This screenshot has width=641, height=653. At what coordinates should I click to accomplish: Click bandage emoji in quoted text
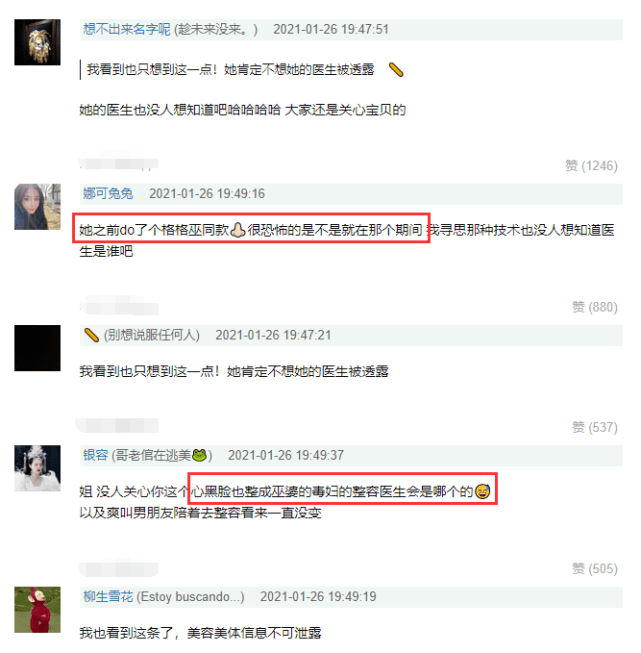pyautogui.click(x=396, y=70)
